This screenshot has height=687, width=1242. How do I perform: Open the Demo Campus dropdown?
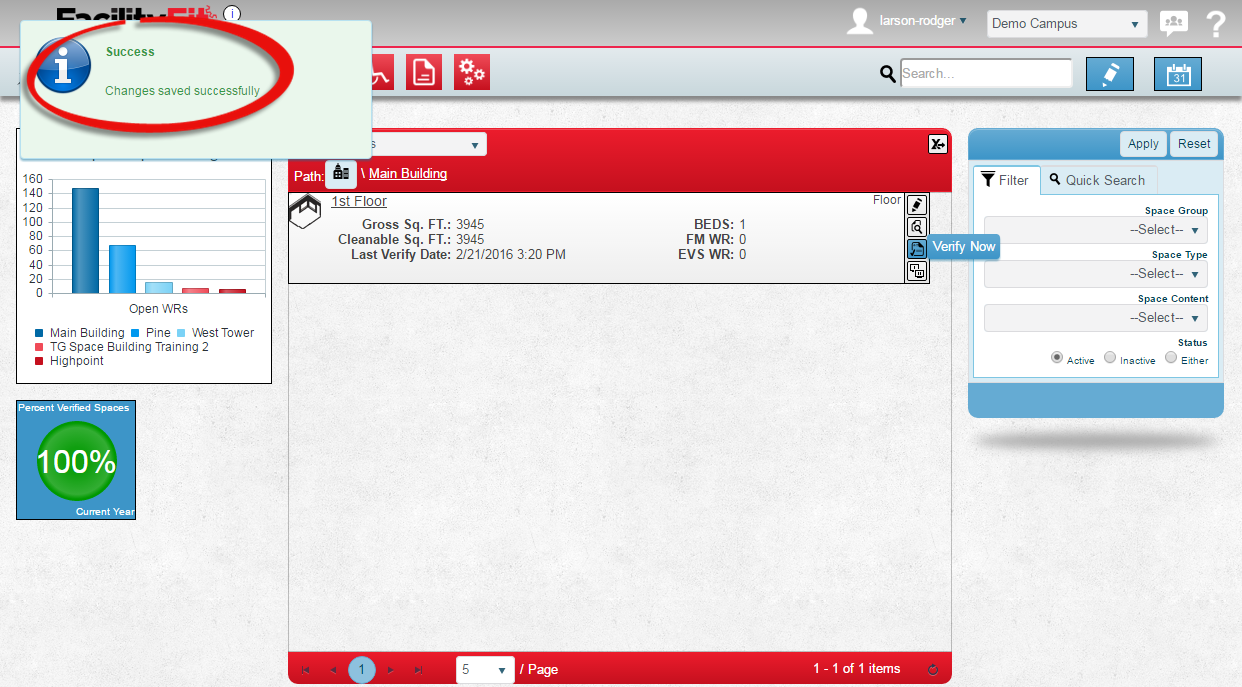click(1066, 24)
